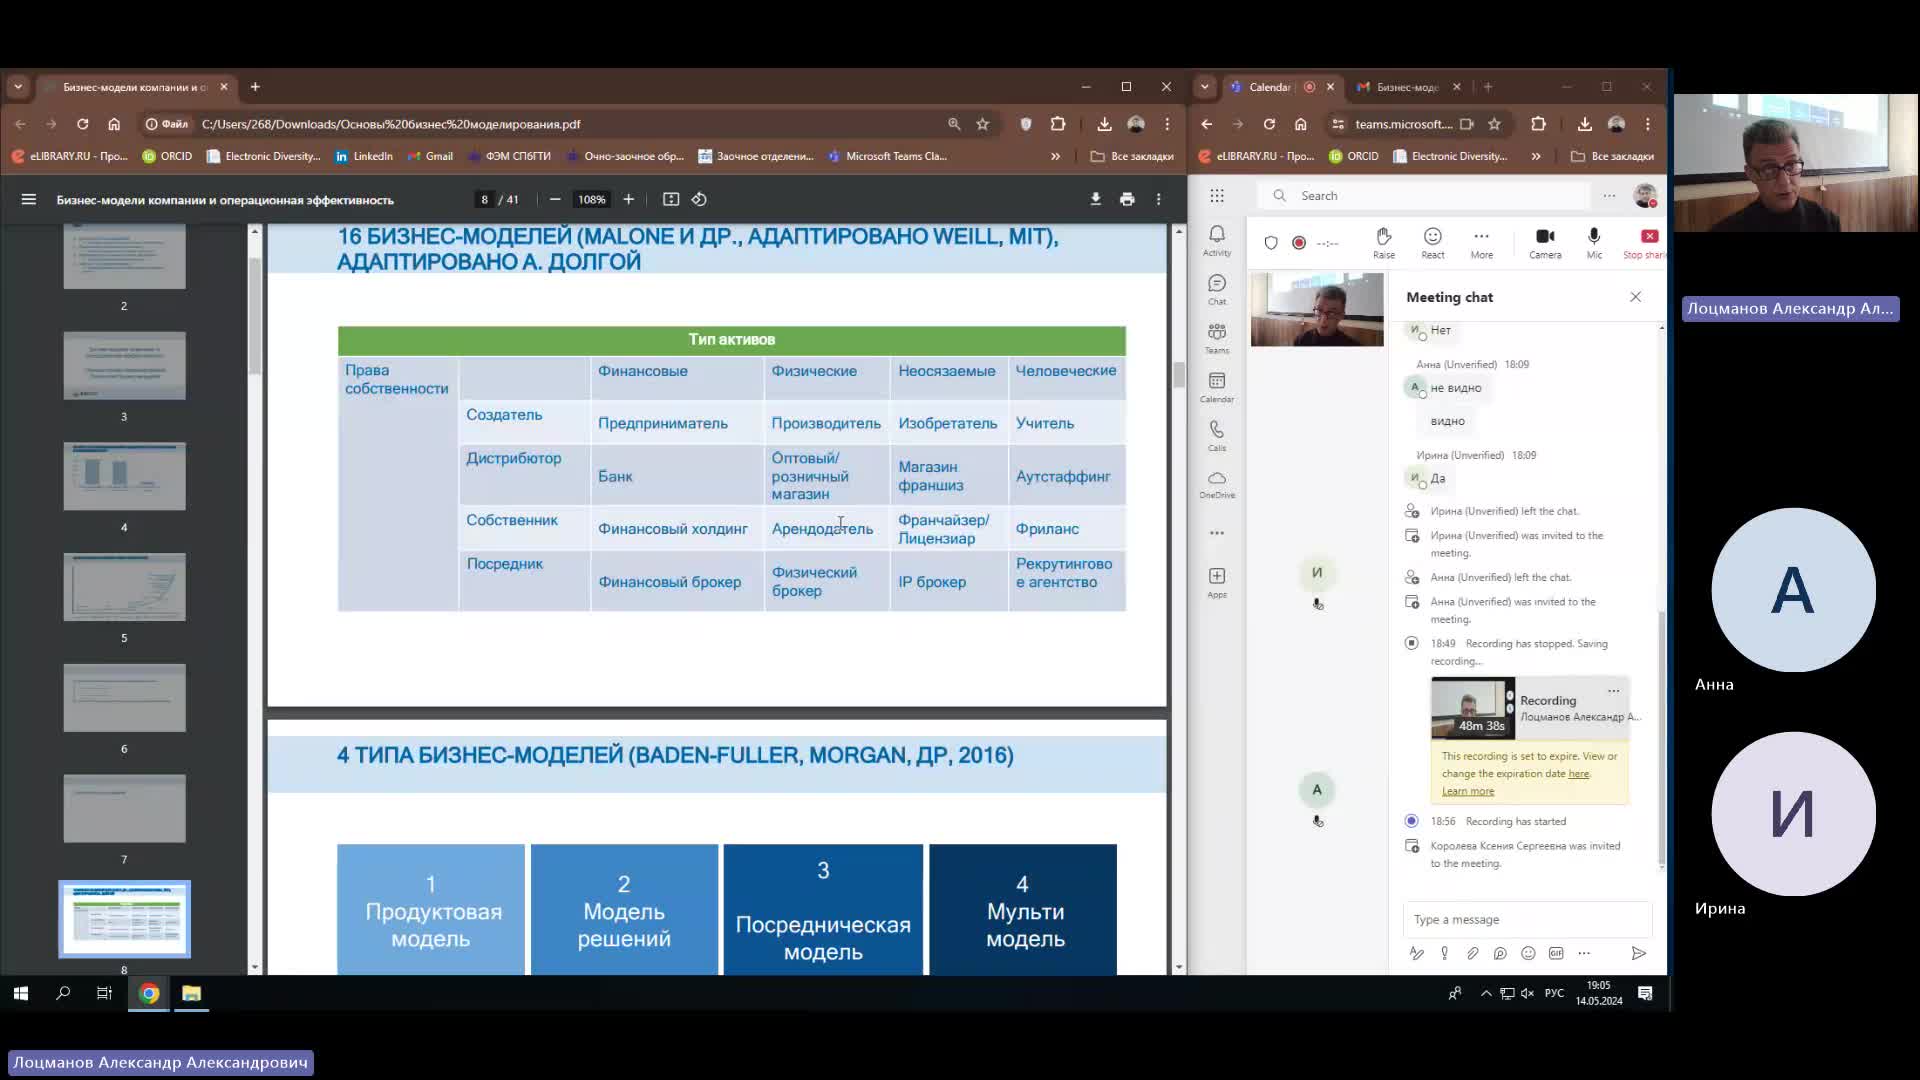Click the Type a message field

tap(1527, 920)
